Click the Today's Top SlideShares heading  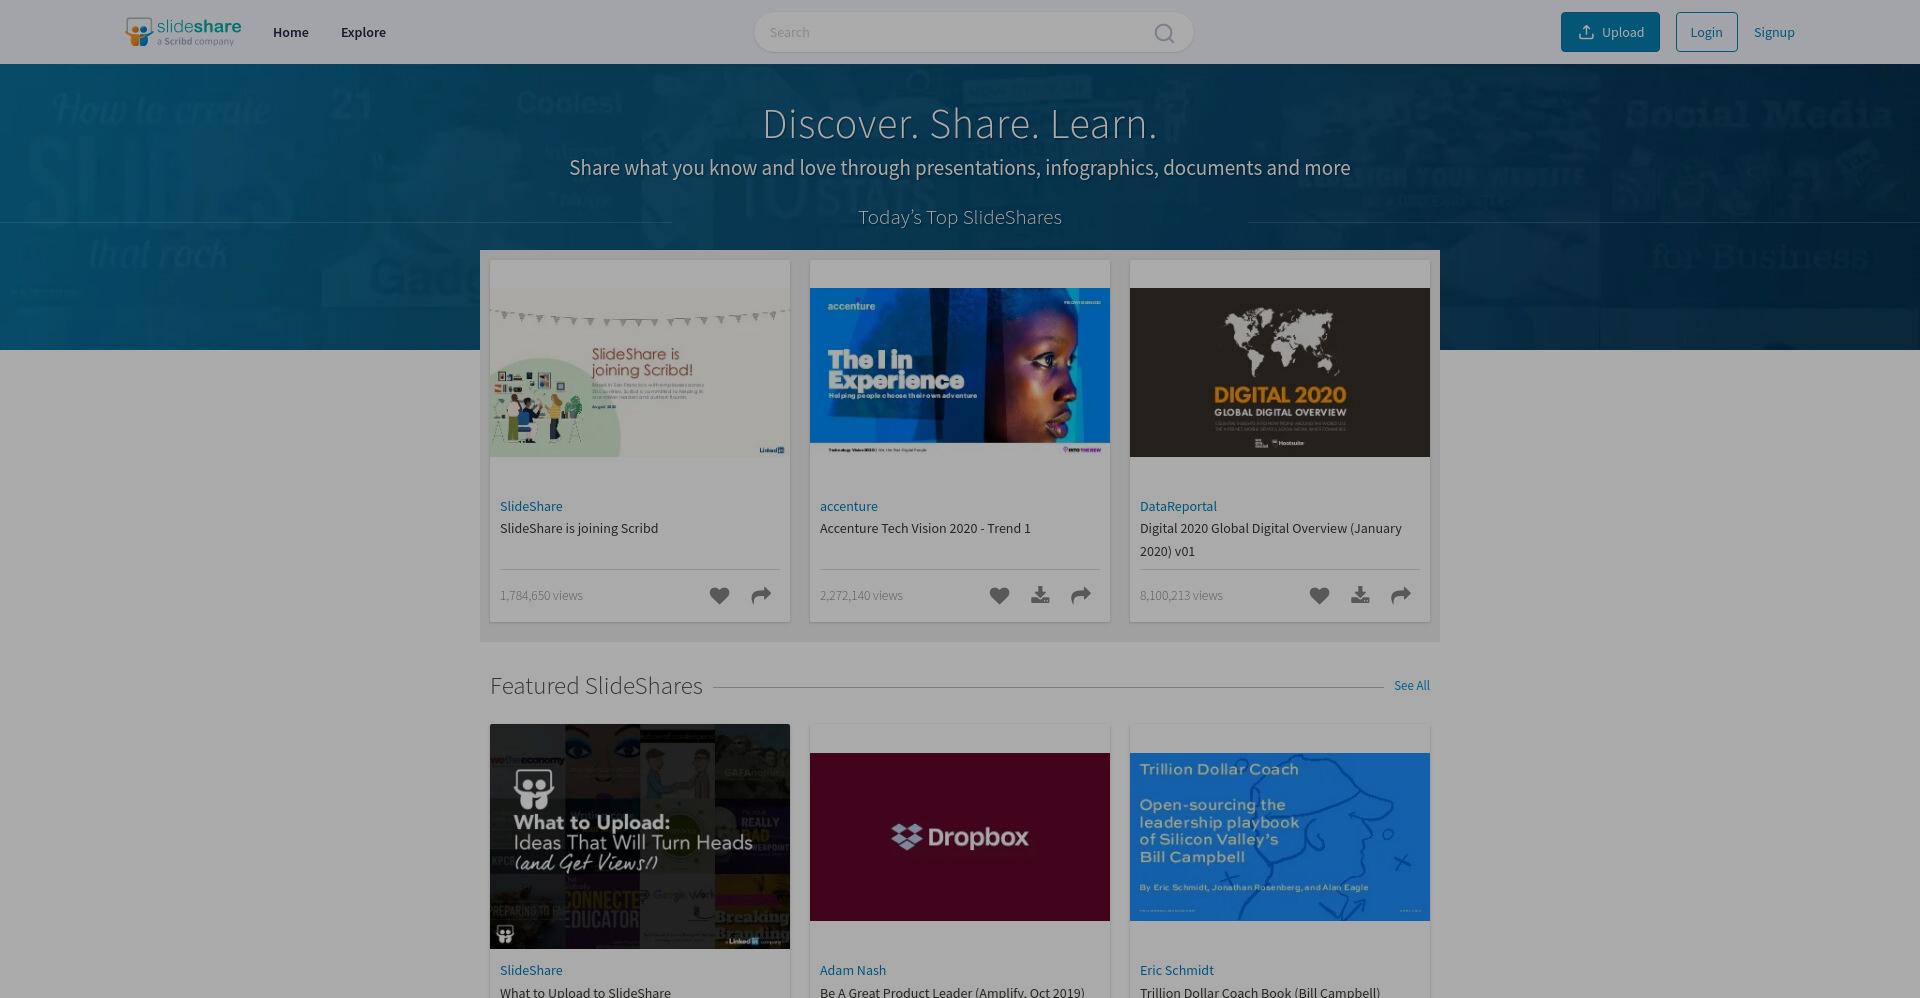point(960,217)
